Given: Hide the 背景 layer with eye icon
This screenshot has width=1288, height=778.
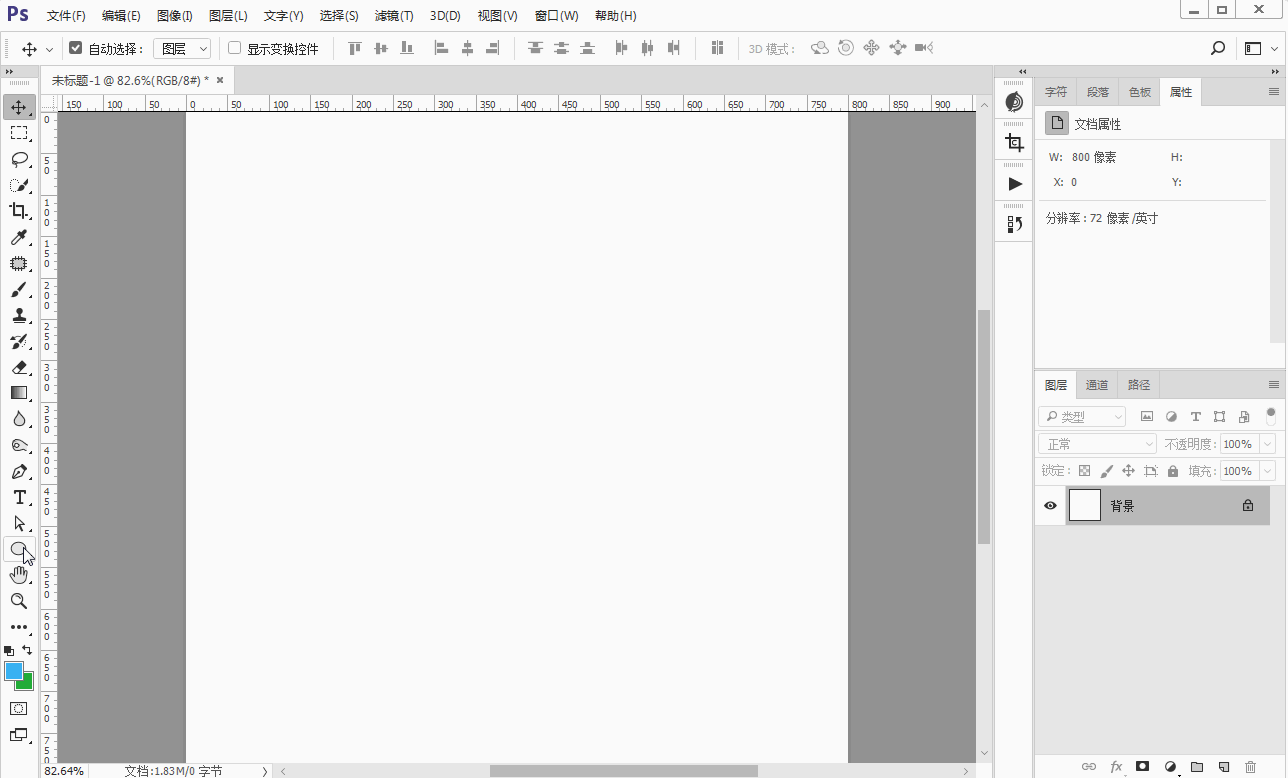Looking at the screenshot, I should (1050, 506).
